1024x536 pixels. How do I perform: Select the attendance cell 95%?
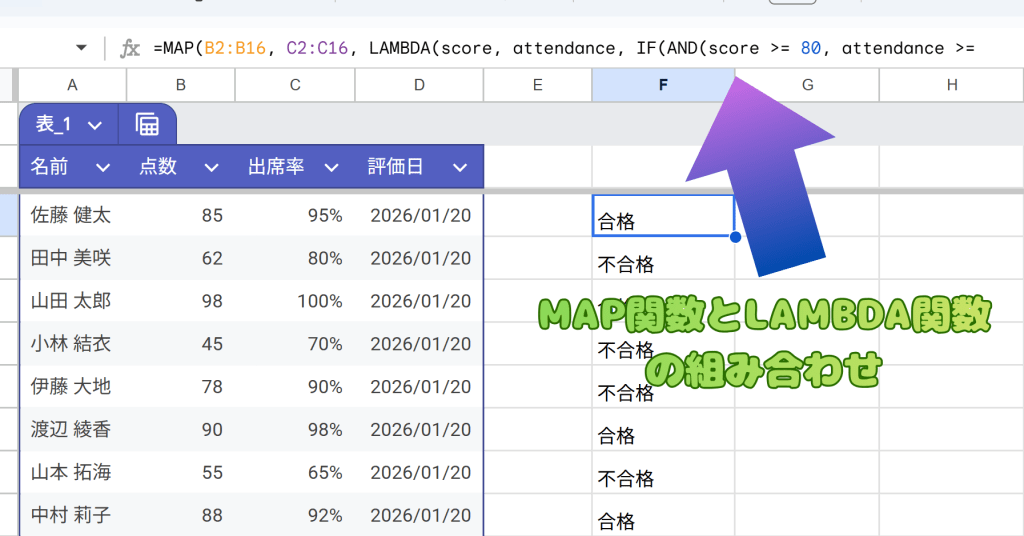pos(295,215)
